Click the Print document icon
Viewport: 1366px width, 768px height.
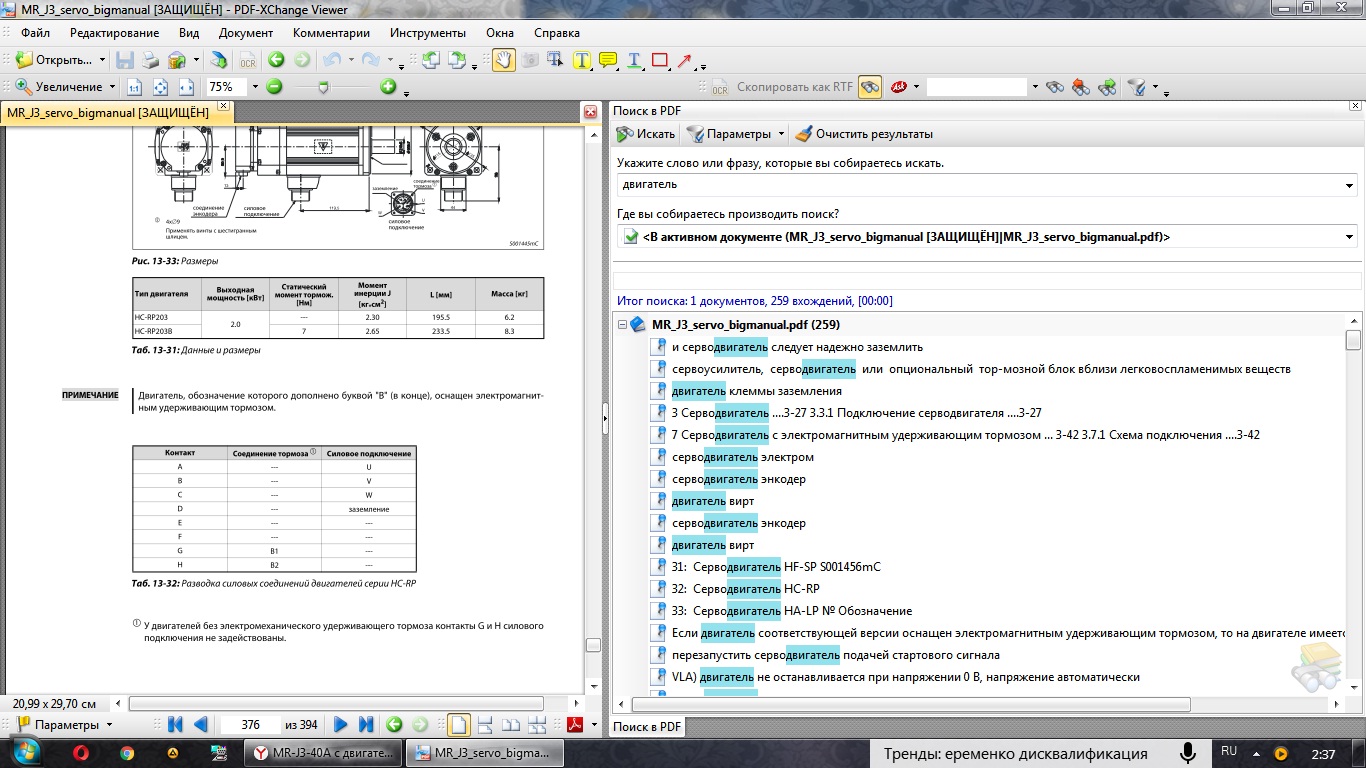pos(150,60)
